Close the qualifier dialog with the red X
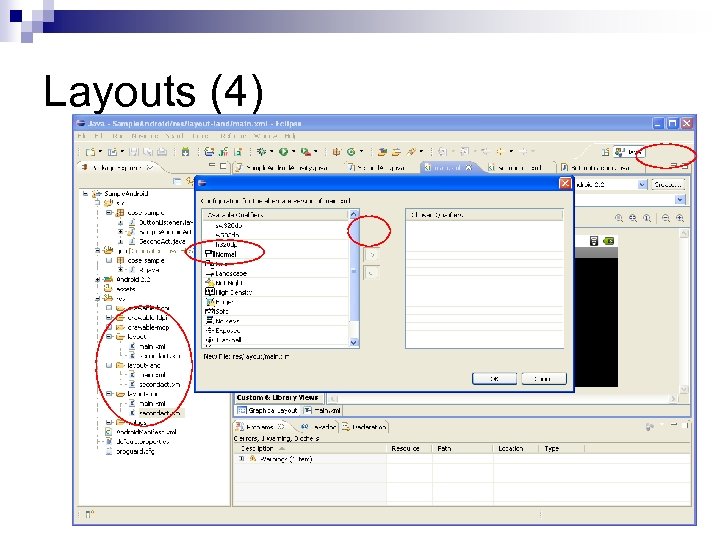Viewport: 720px width, 540px height. pyautogui.click(x=565, y=184)
